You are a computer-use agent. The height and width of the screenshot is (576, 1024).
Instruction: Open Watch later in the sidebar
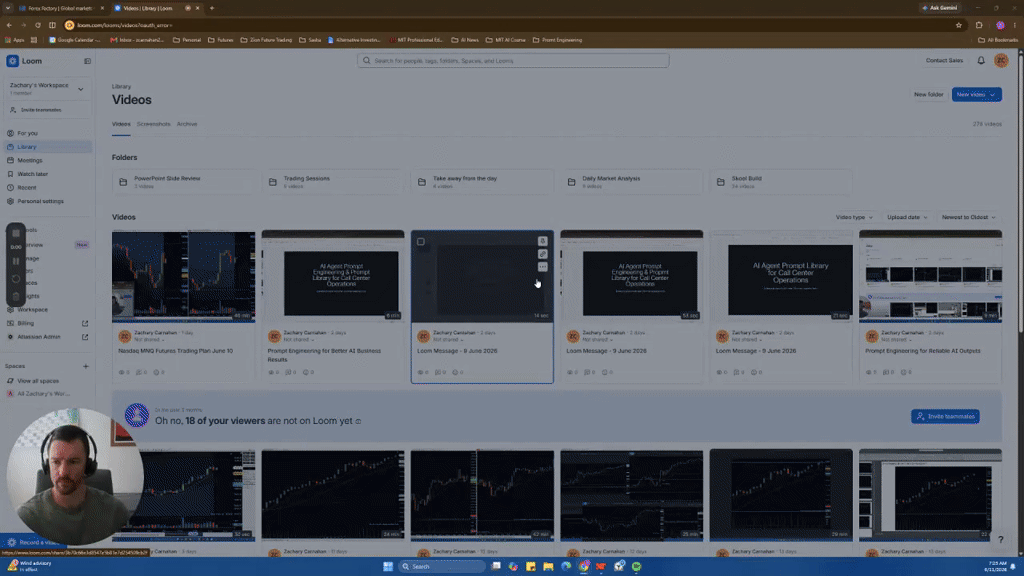tap(48, 174)
